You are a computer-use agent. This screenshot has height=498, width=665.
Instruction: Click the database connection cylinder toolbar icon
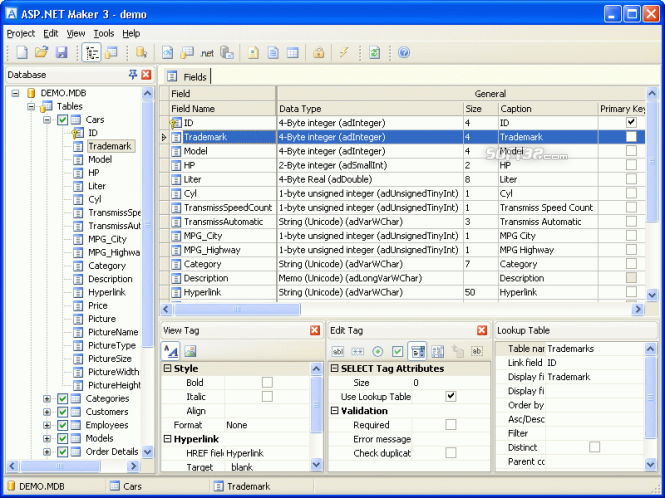point(141,52)
